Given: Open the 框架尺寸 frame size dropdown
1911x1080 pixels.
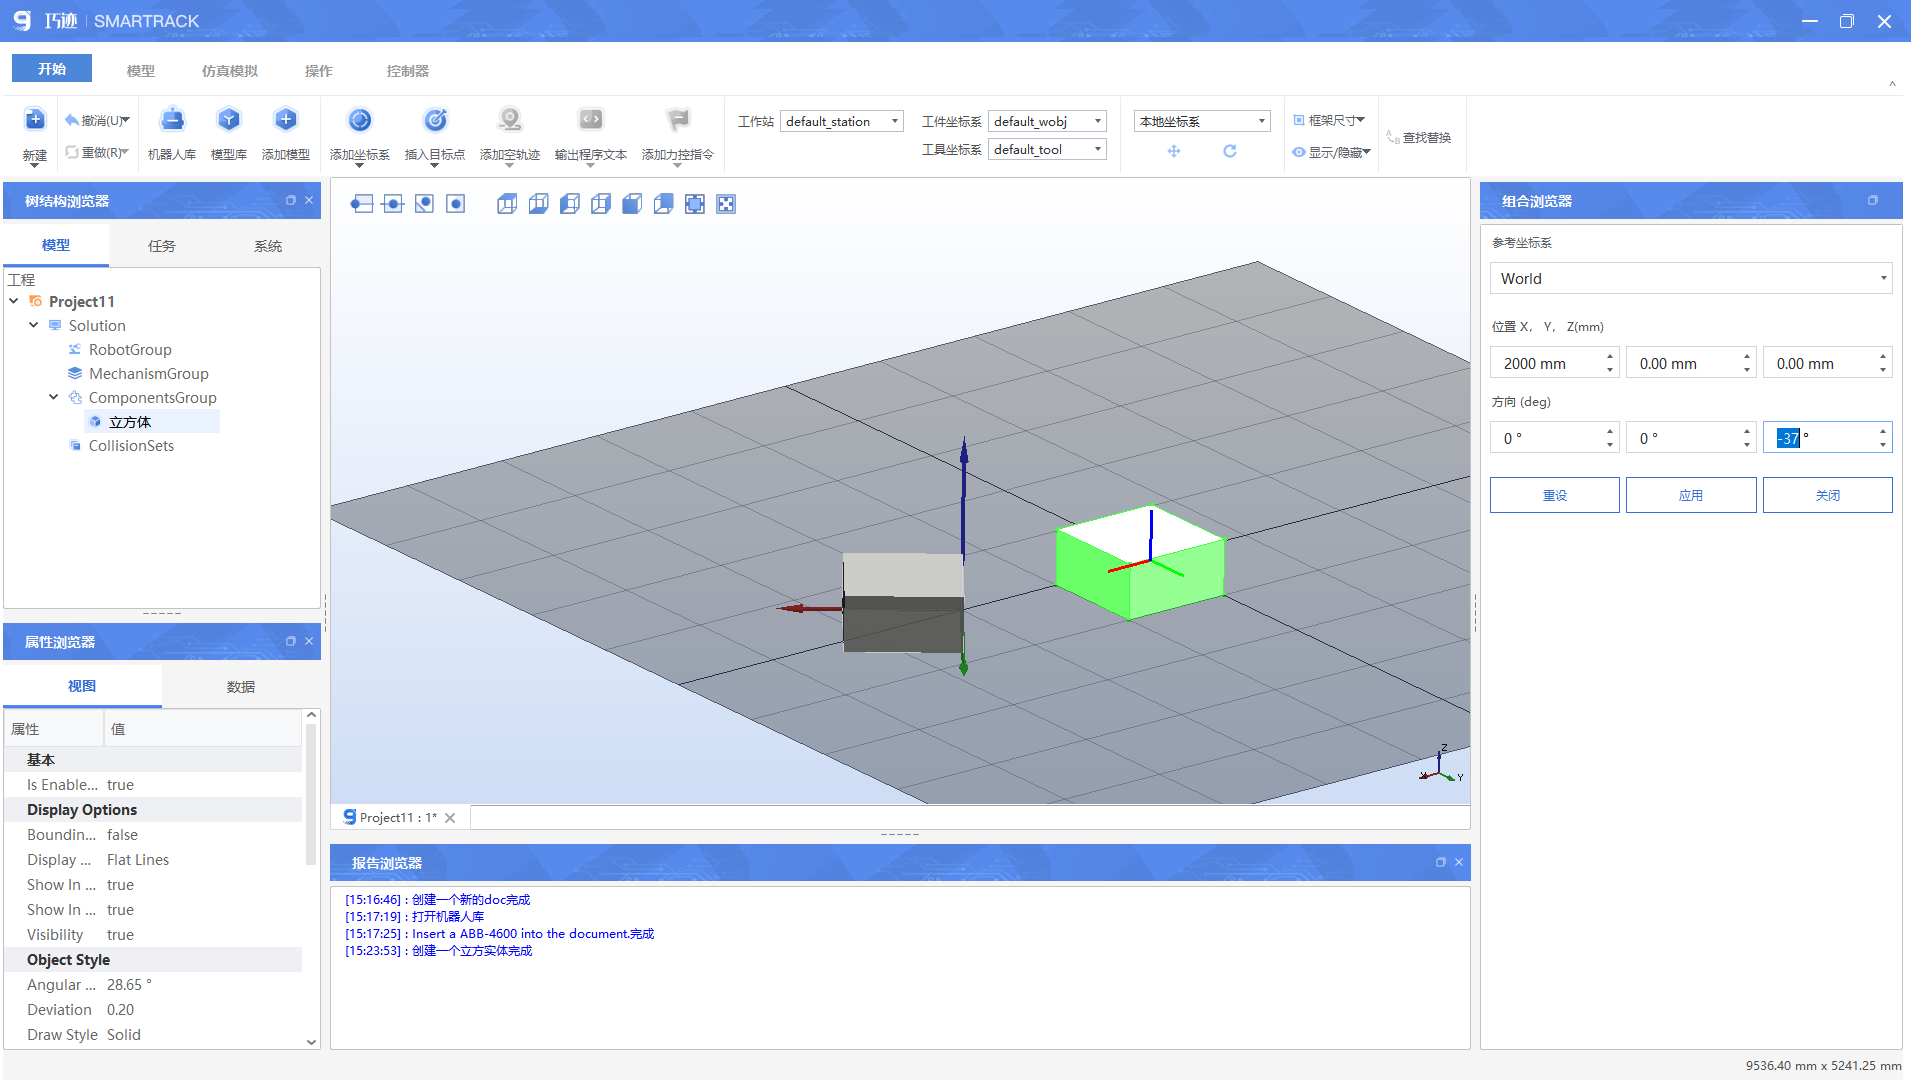Looking at the screenshot, I should coord(1329,120).
